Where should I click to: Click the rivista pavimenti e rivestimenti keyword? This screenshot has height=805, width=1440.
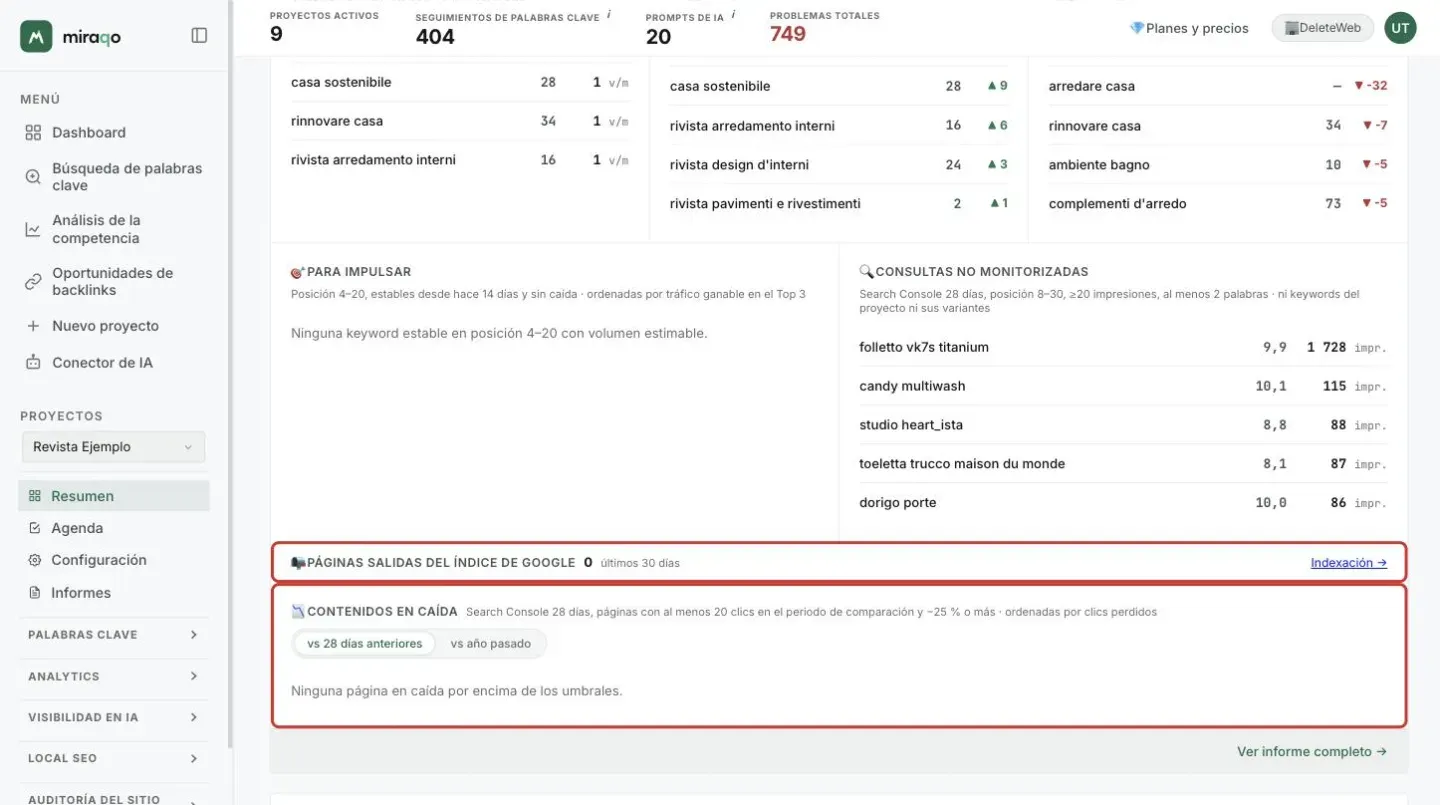pyautogui.click(x=765, y=204)
